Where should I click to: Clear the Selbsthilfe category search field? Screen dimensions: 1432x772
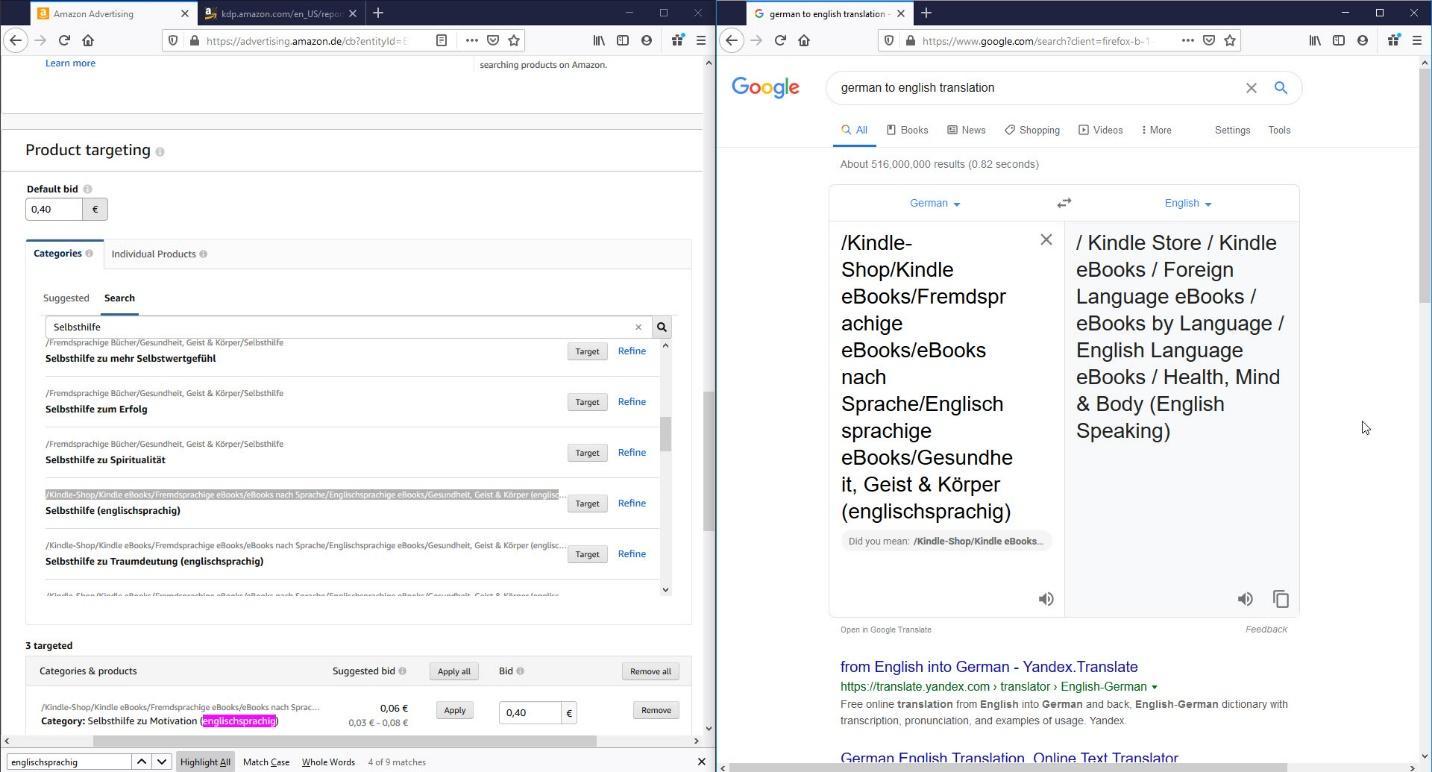pyautogui.click(x=638, y=327)
